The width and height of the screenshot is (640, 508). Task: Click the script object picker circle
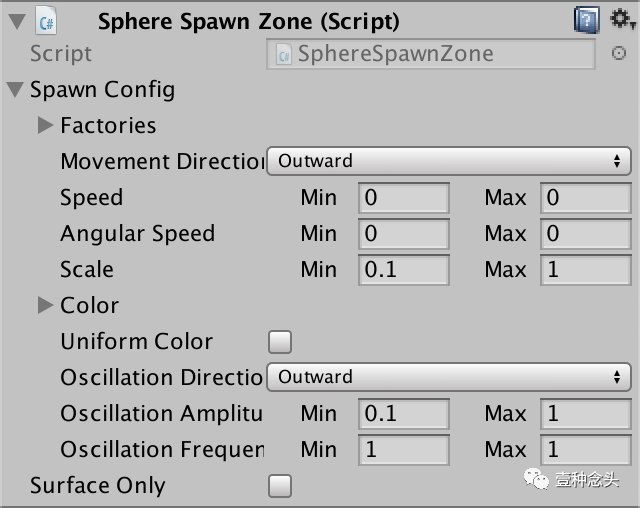click(619, 54)
